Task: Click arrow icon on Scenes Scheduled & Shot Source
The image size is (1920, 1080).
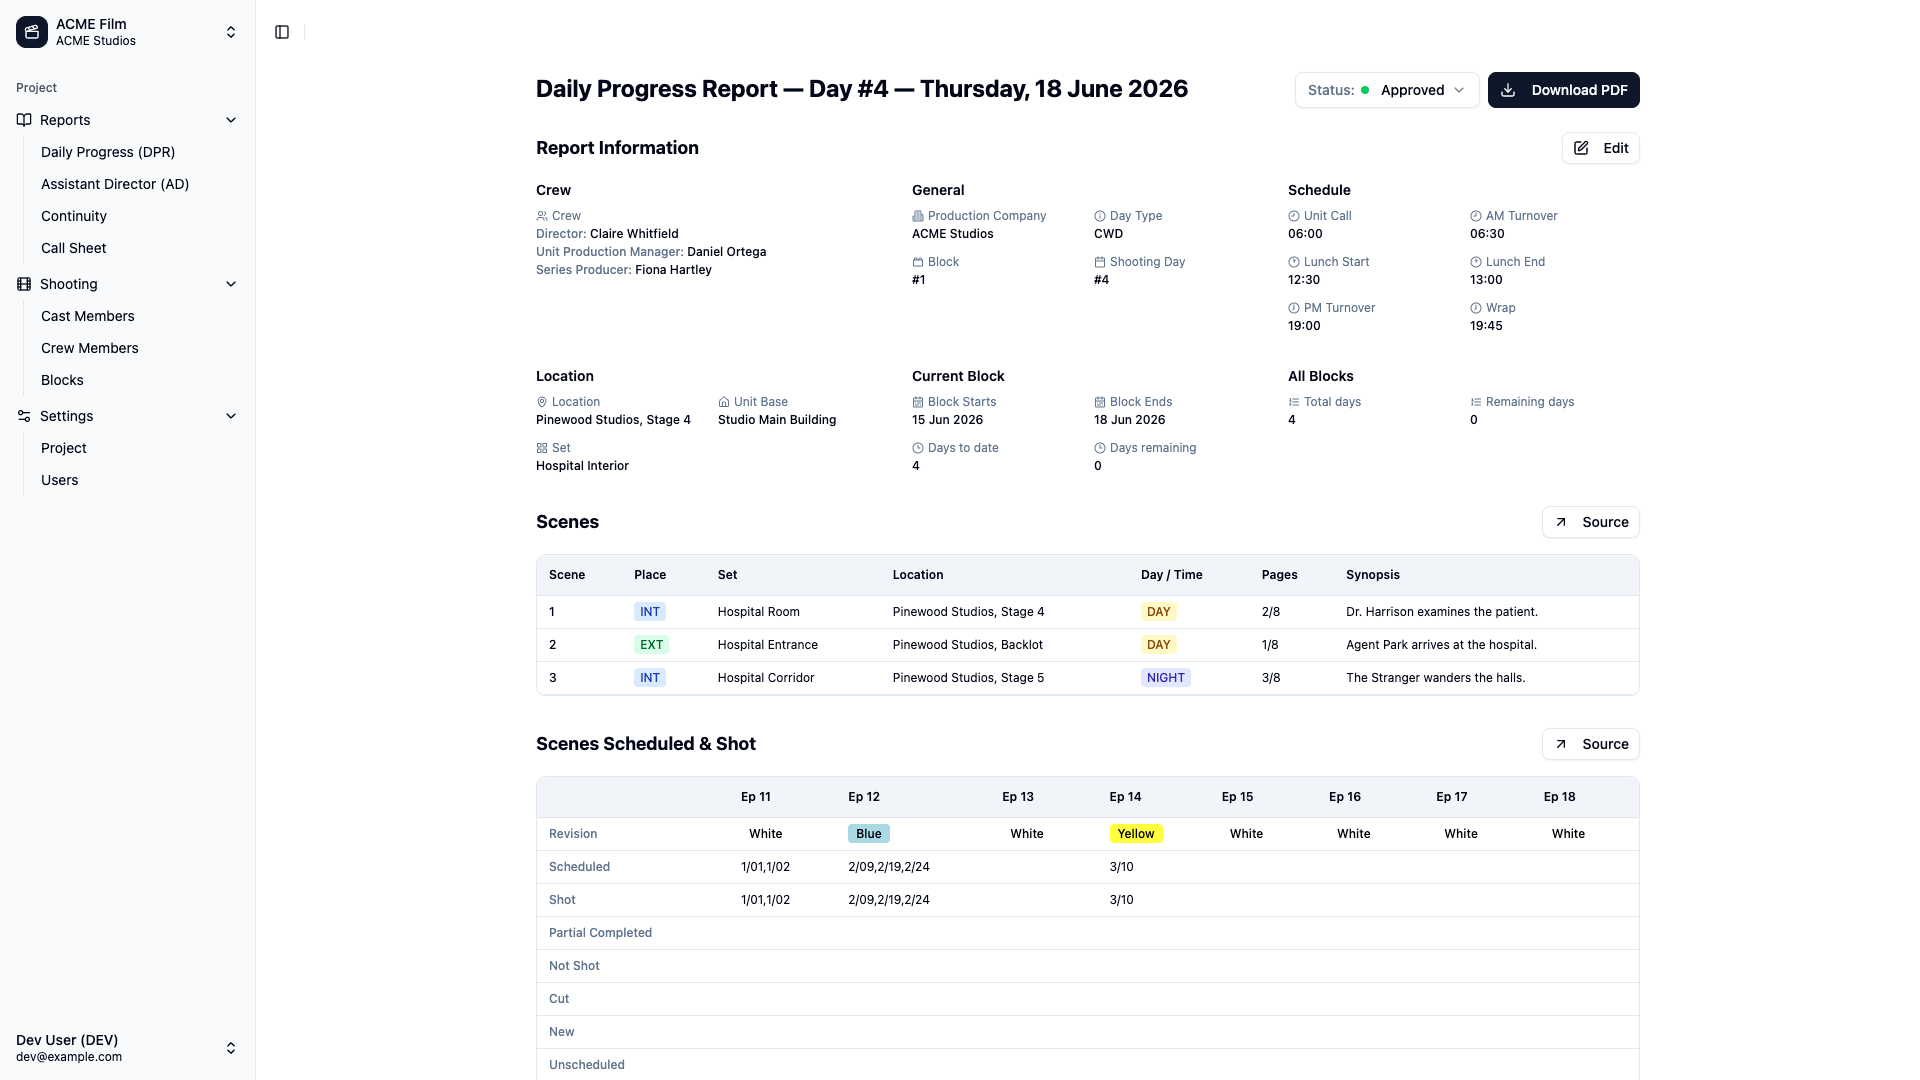Action: click(x=1561, y=744)
